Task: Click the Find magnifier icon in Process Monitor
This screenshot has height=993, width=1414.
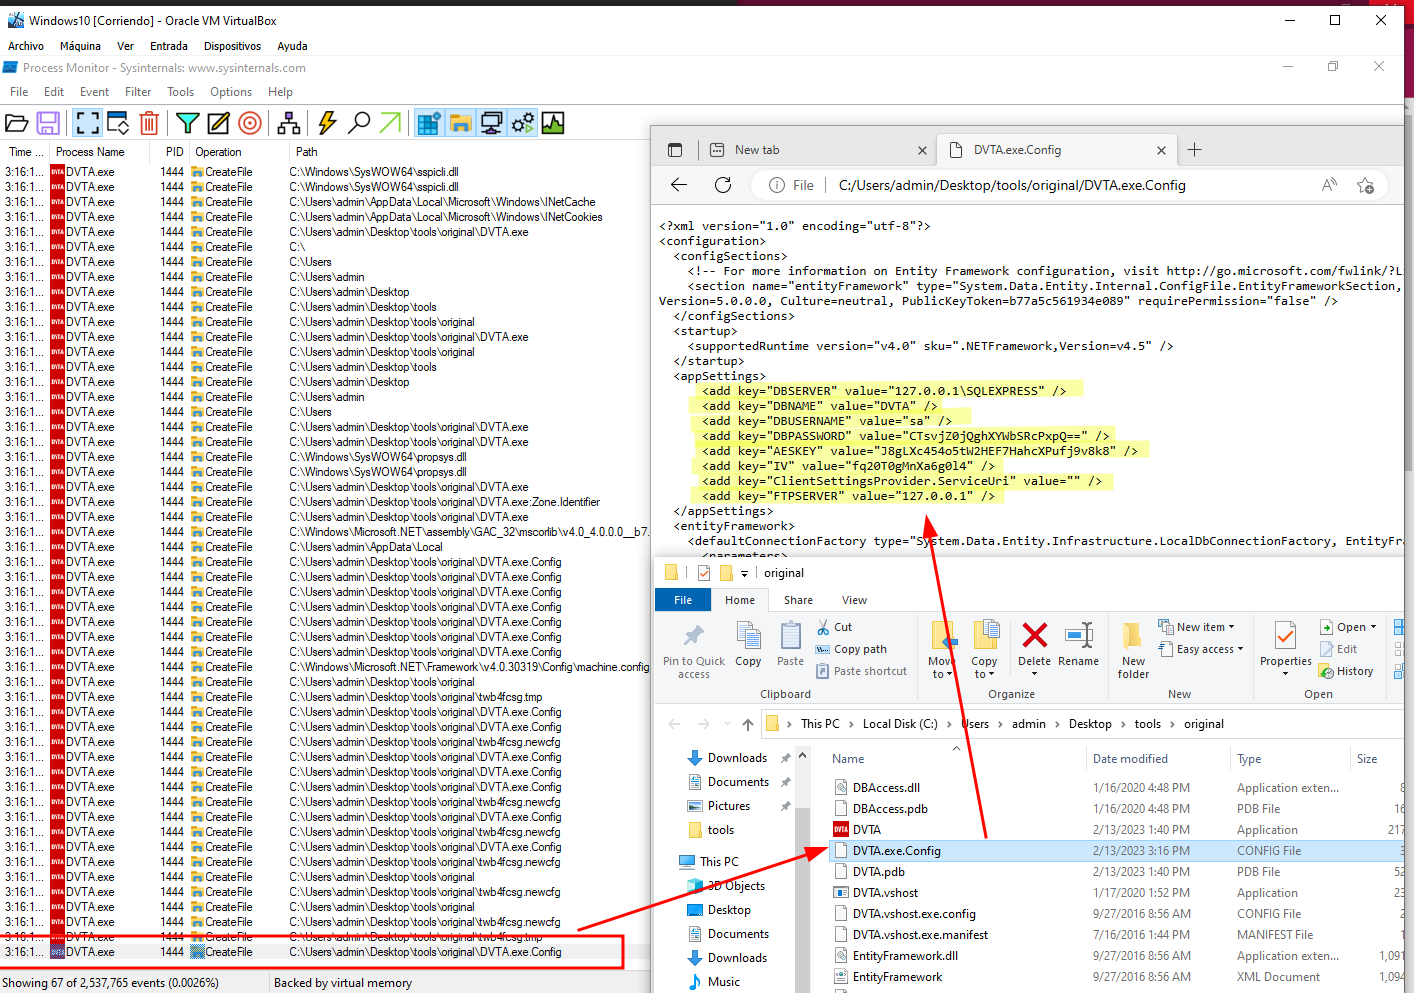Action: (x=359, y=123)
